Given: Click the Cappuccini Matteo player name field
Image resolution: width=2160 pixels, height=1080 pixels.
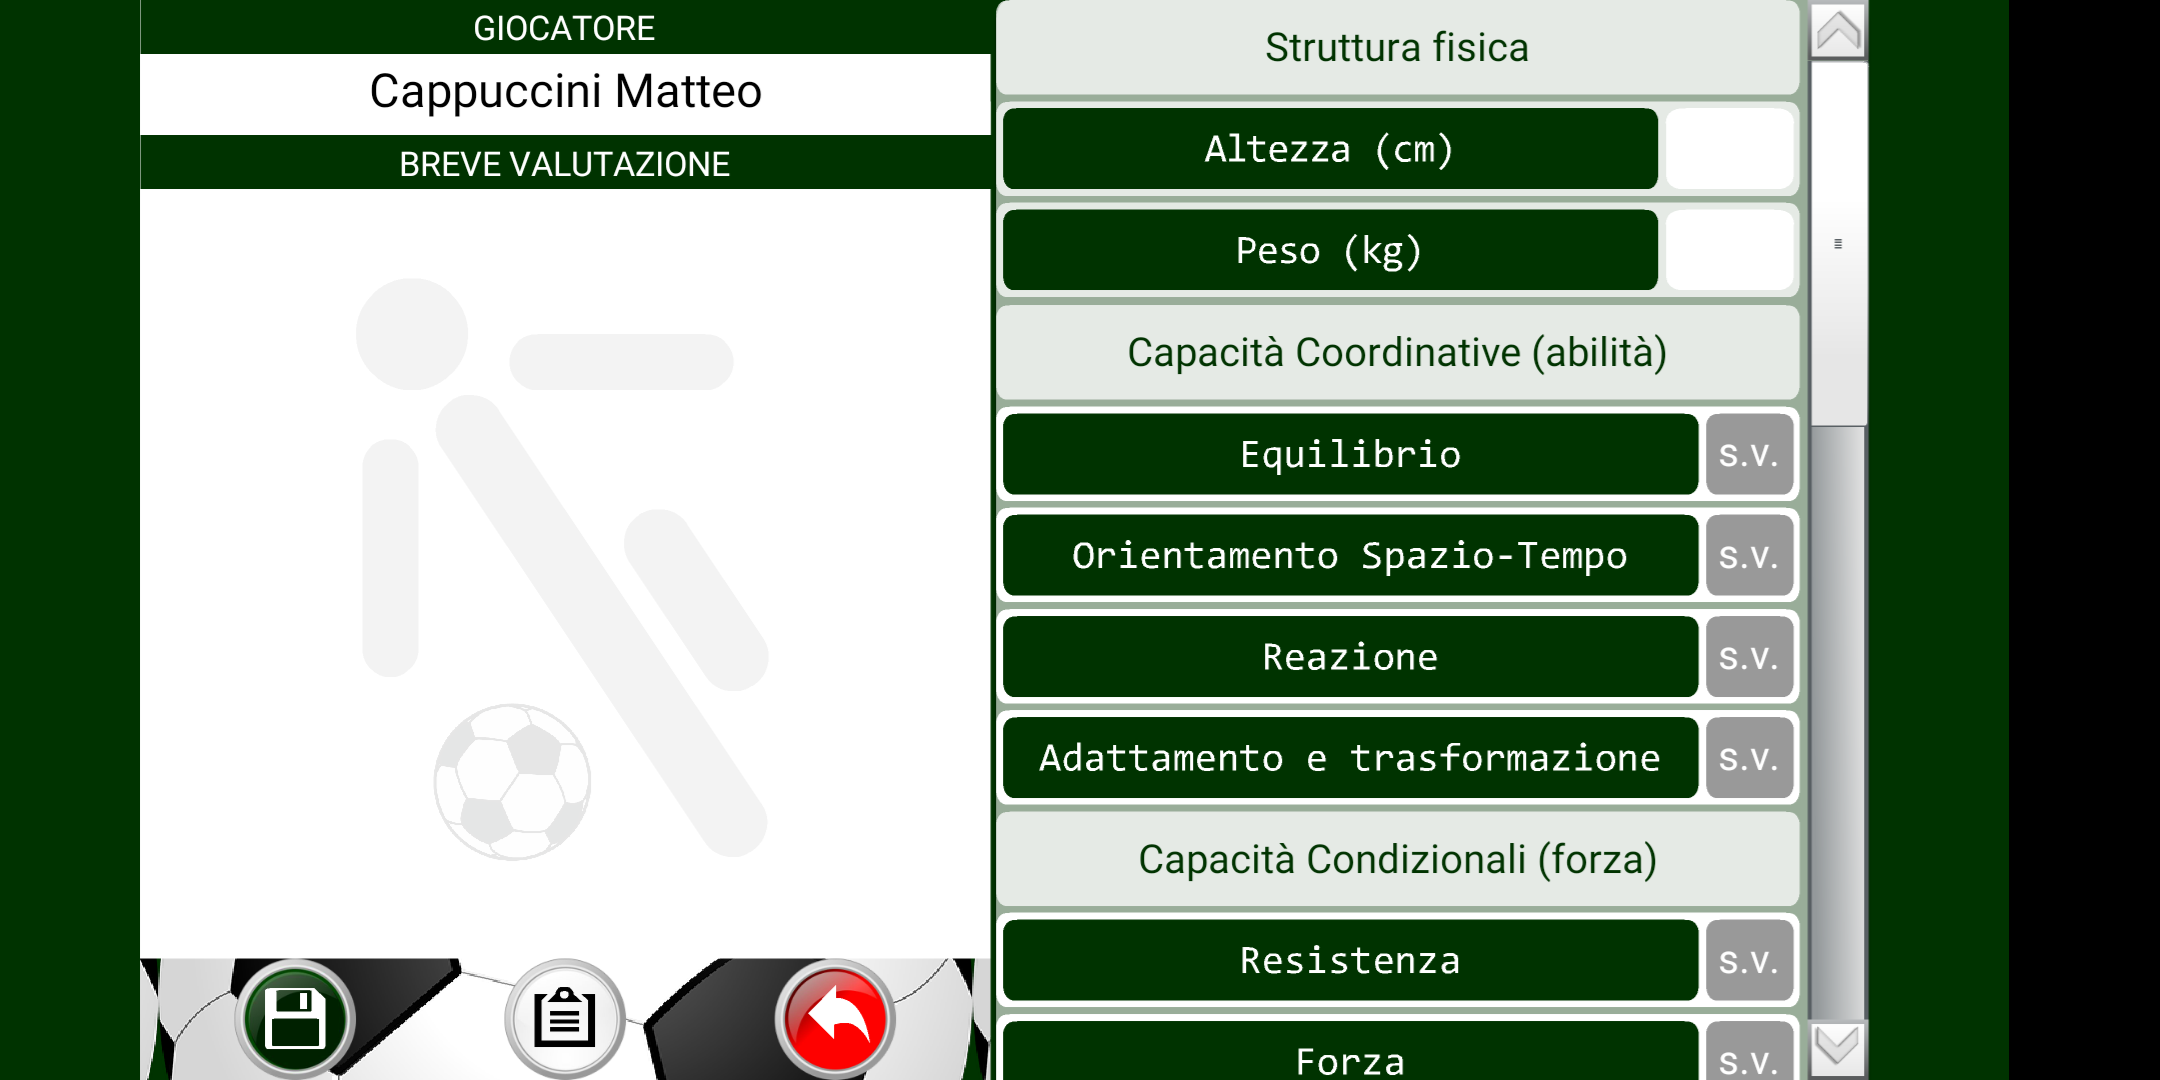Looking at the screenshot, I should 565,93.
